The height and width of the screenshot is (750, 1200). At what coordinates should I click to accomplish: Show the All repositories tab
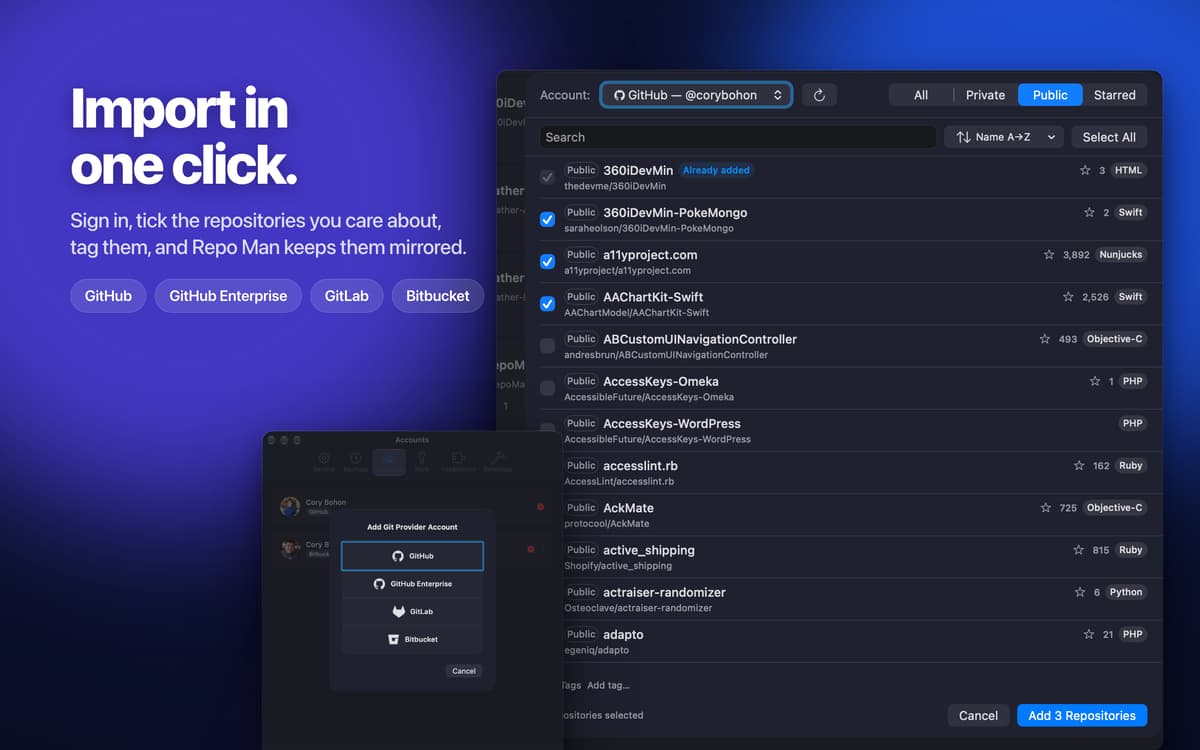click(x=921, y=95)
